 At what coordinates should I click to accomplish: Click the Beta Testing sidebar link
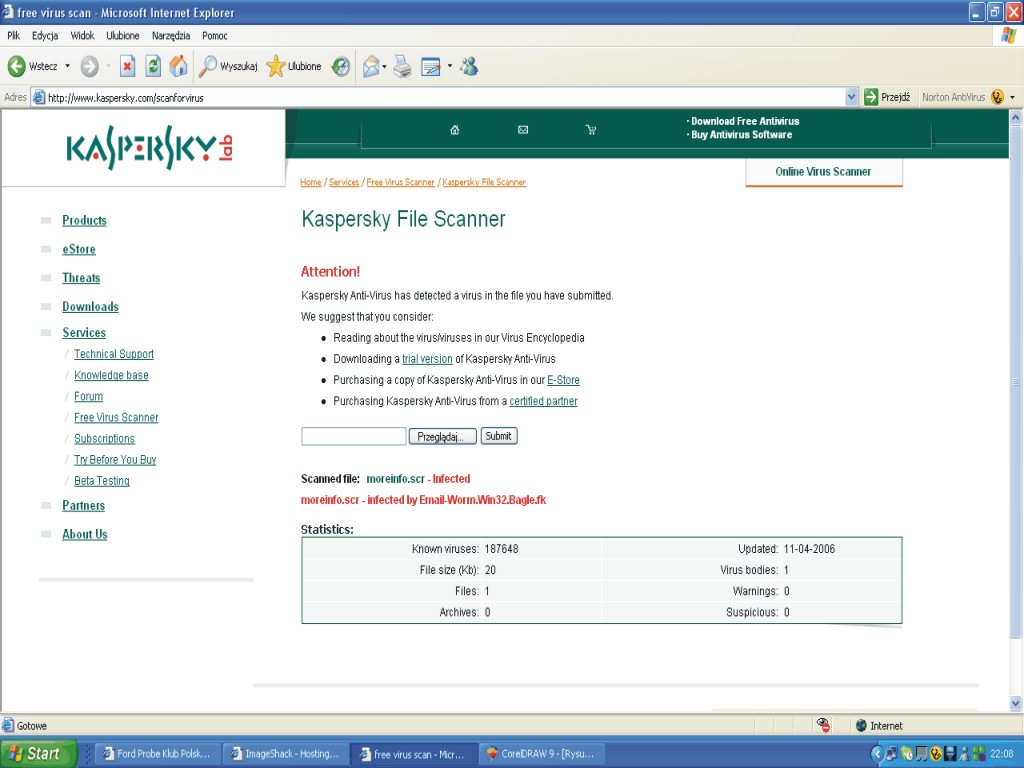[102, 481]
